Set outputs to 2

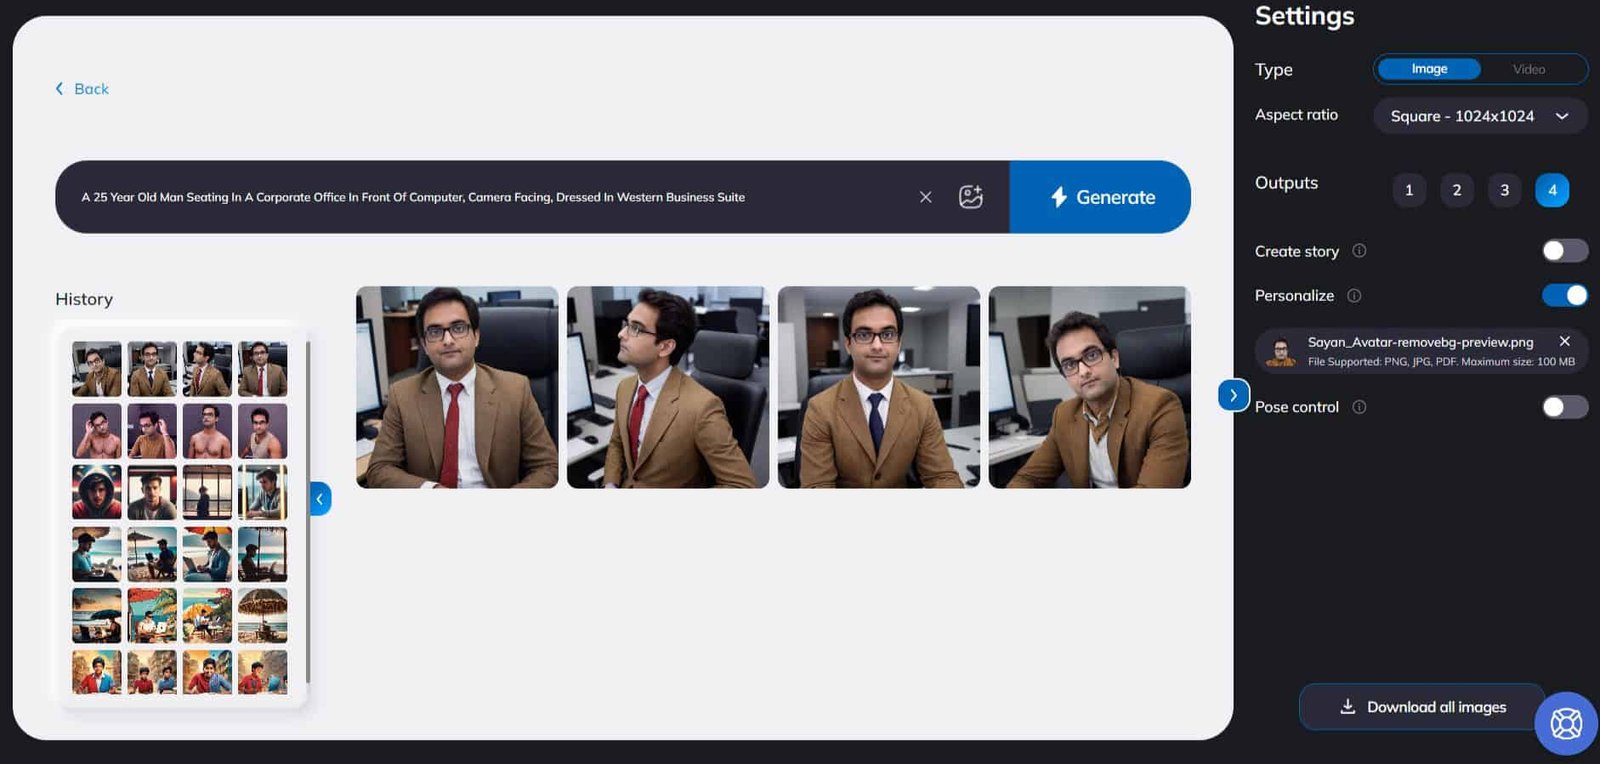coord(1457,190)
